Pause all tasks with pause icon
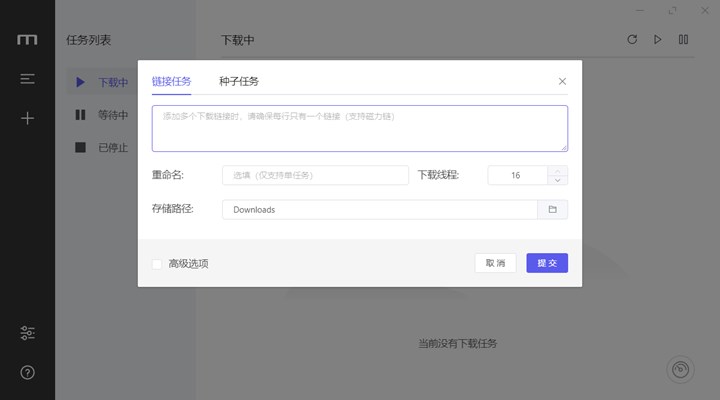The height and width of the screenshot is (400, 720). (683, 39)
